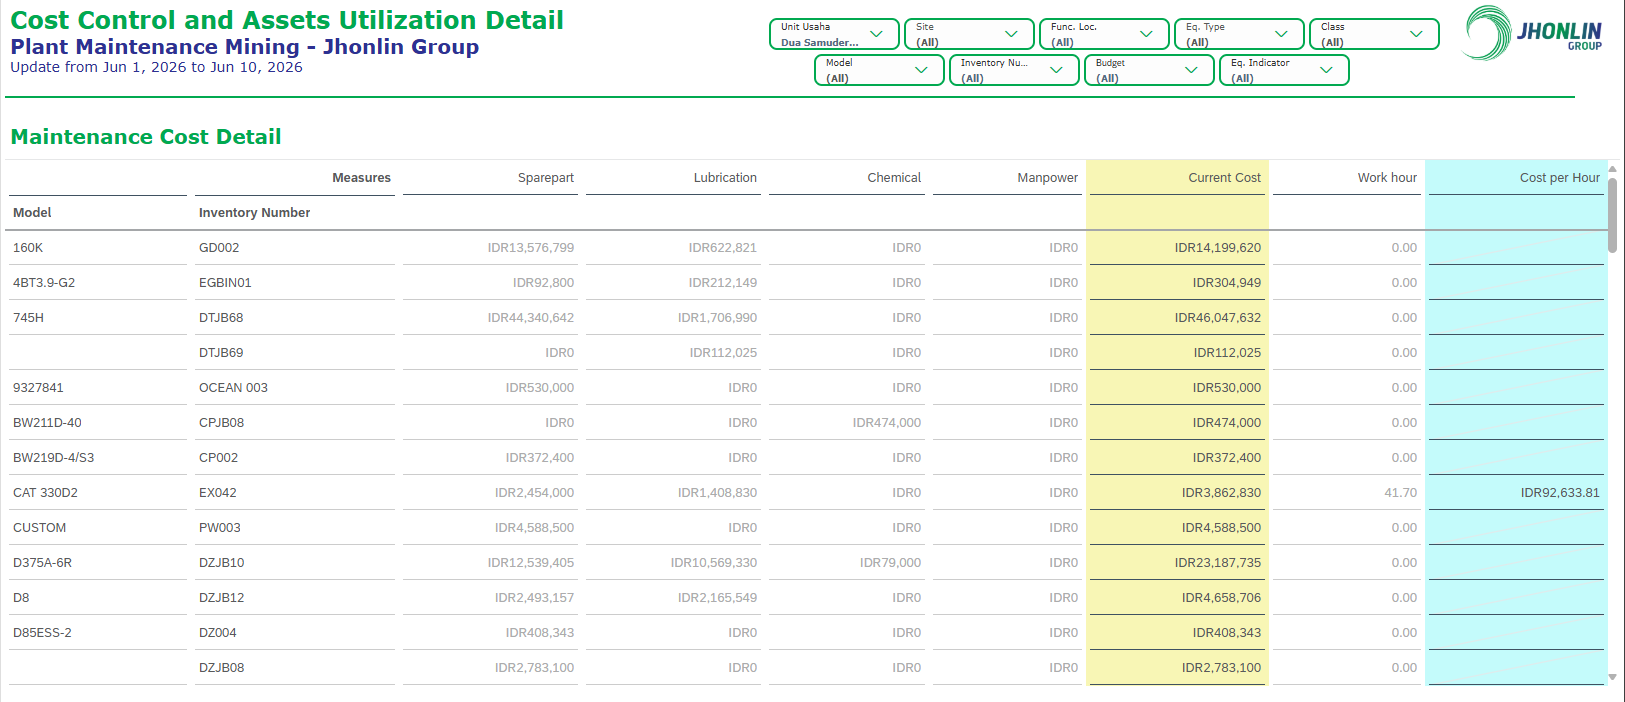The height and width of the screenshot is (702, 1625).
Task: Select the Current Cost column header
Action: [1224, 178]
